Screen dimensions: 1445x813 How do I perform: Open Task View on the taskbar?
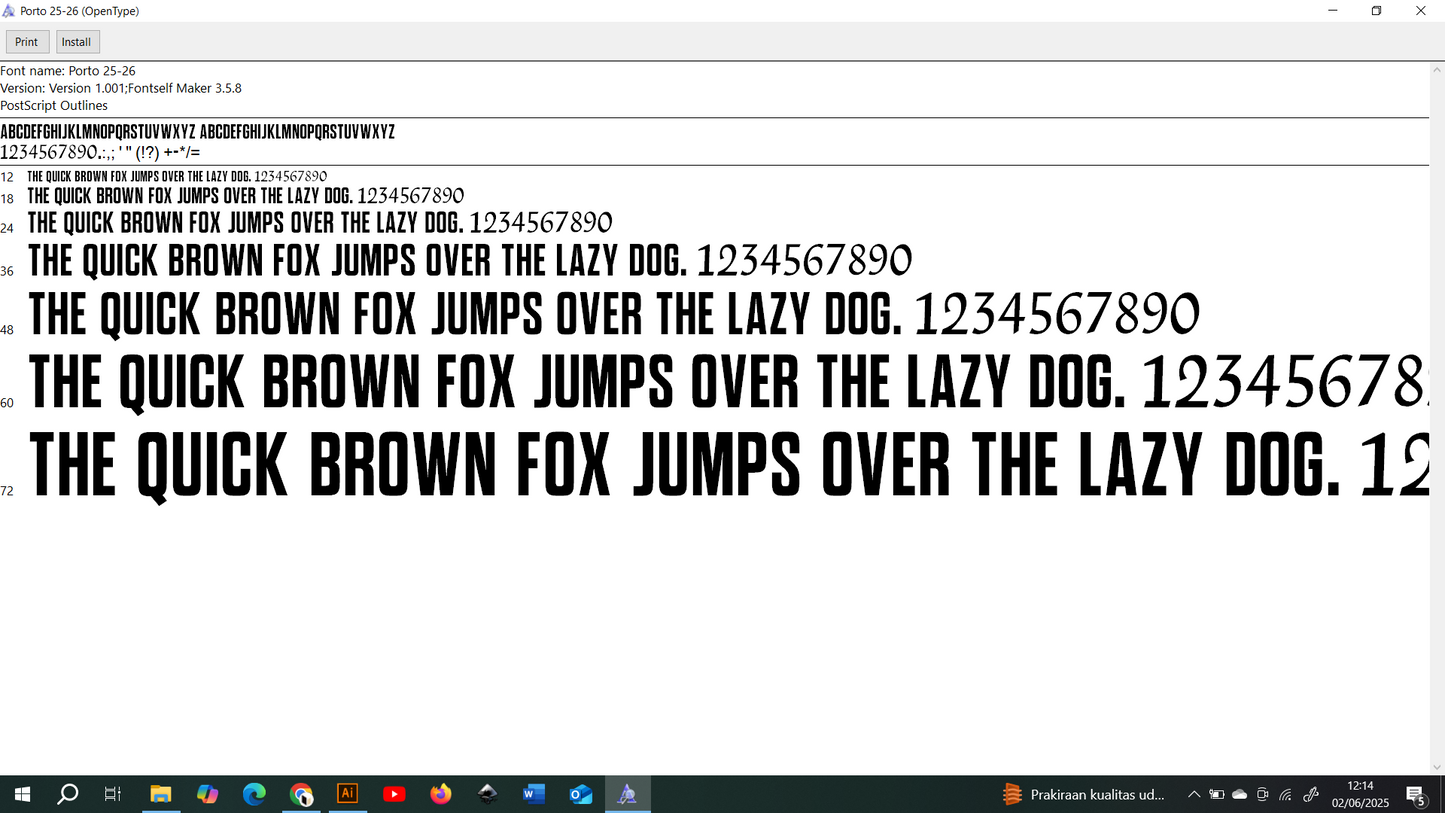pyautogui.click(x=113, y=794)
